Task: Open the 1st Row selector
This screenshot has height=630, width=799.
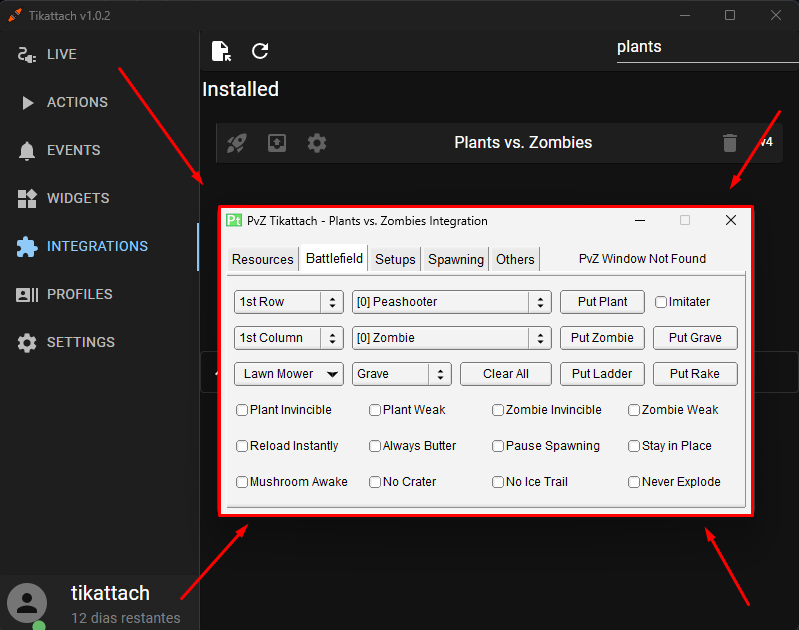Action: coord(289,302)
